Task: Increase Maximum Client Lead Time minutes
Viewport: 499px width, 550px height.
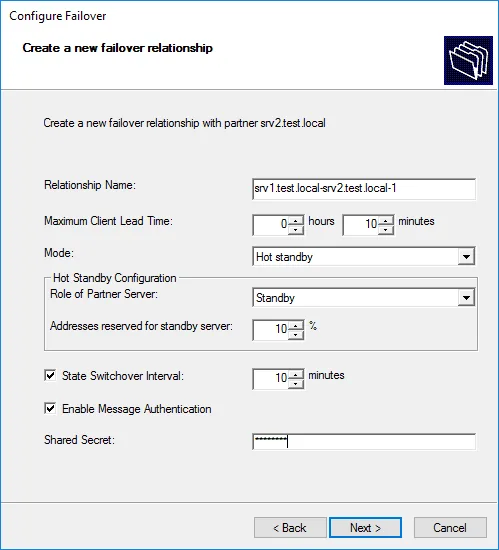Action: click(x=386, y=221)
